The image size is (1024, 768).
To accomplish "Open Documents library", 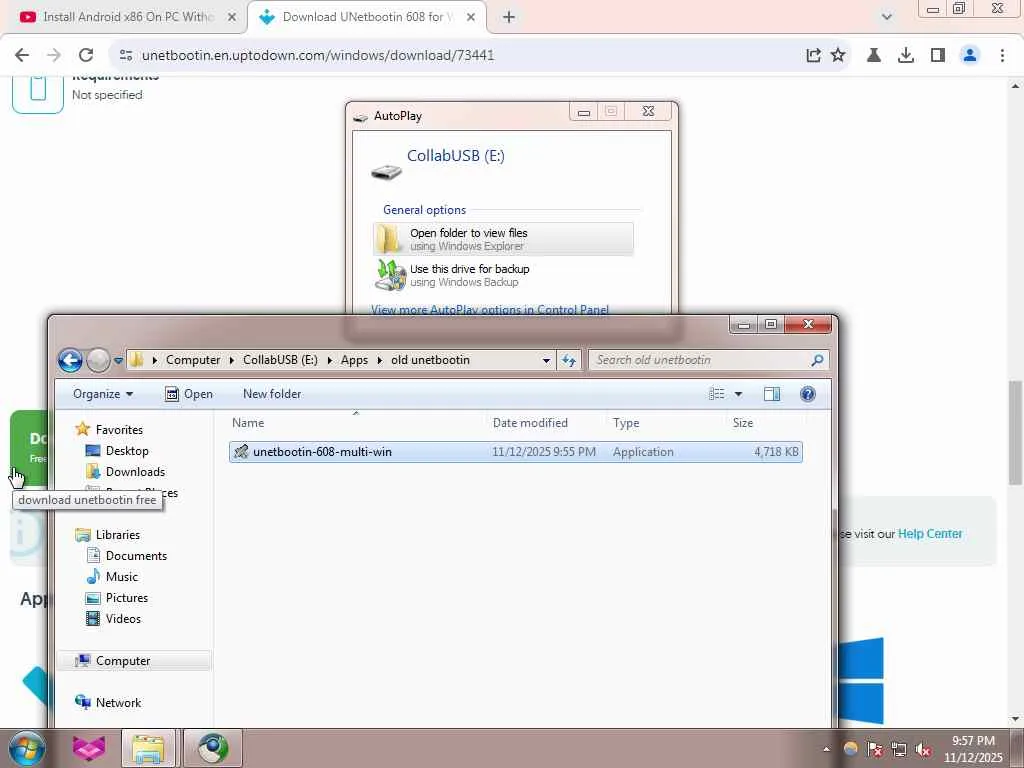I will point(136,556).
